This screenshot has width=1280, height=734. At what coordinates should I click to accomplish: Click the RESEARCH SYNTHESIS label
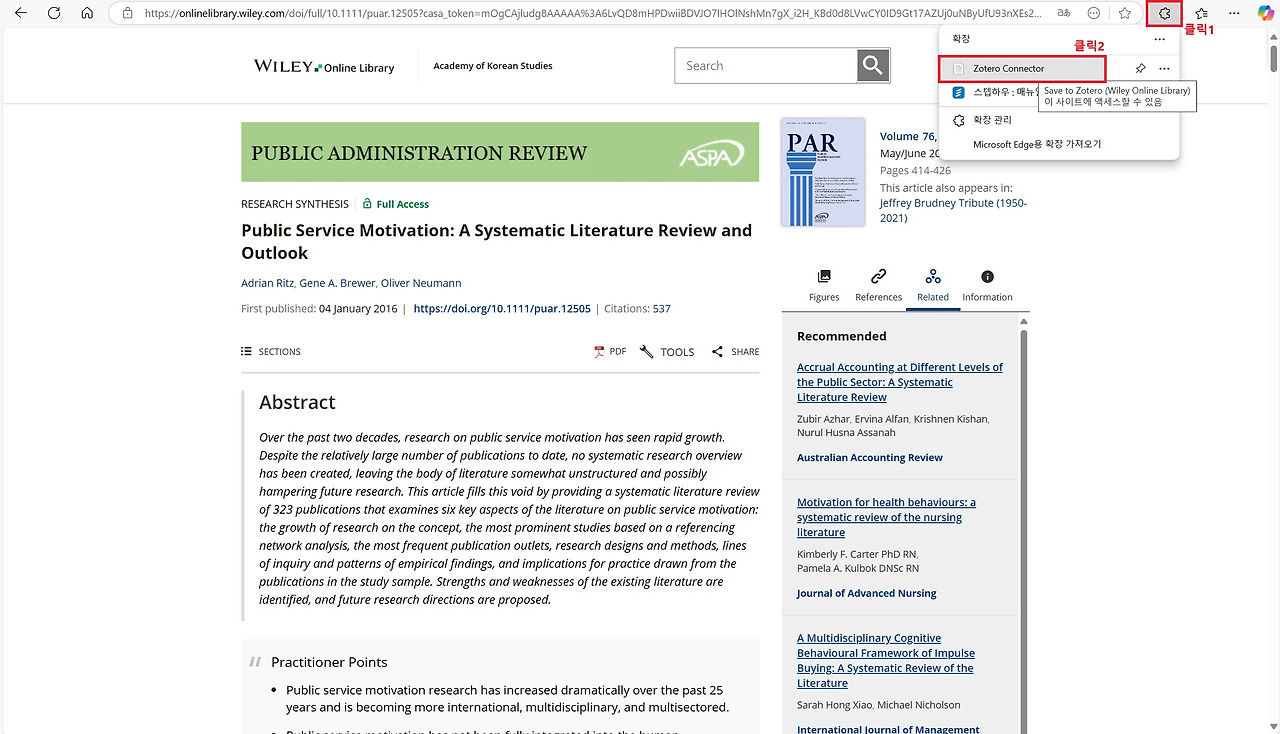(295, 204)
